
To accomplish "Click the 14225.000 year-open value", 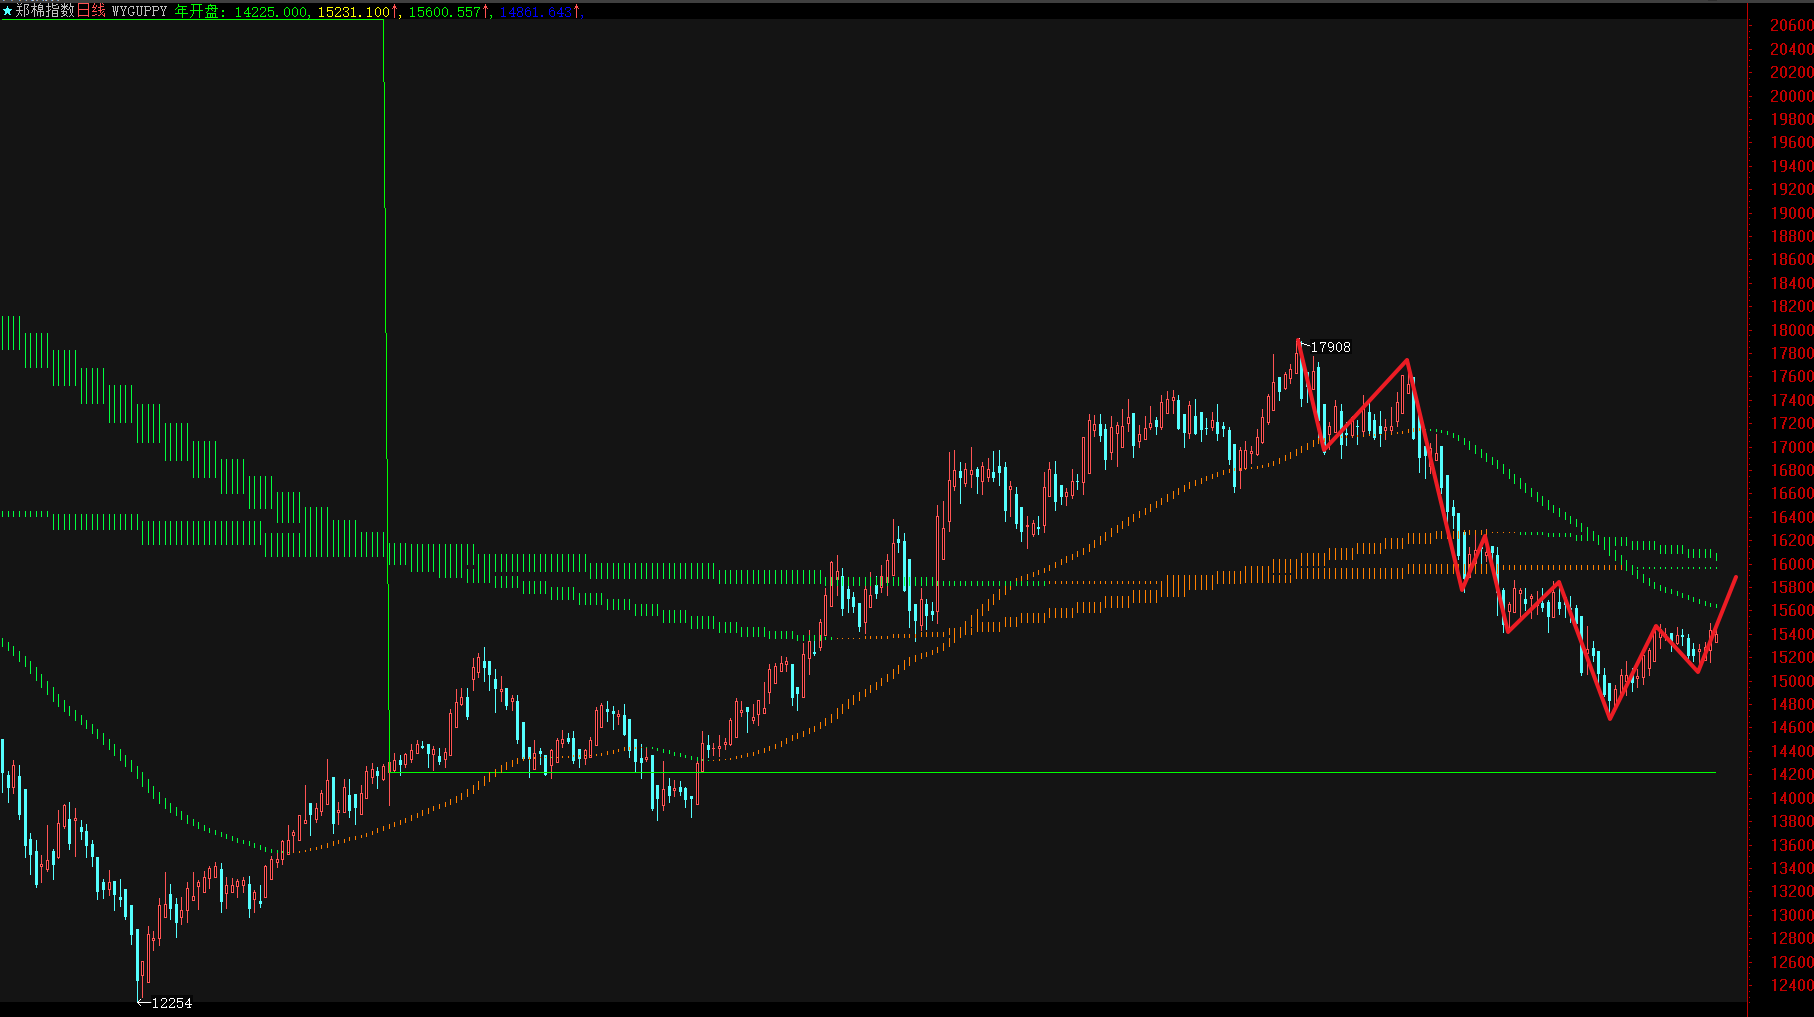I will [x=271, y=12].
